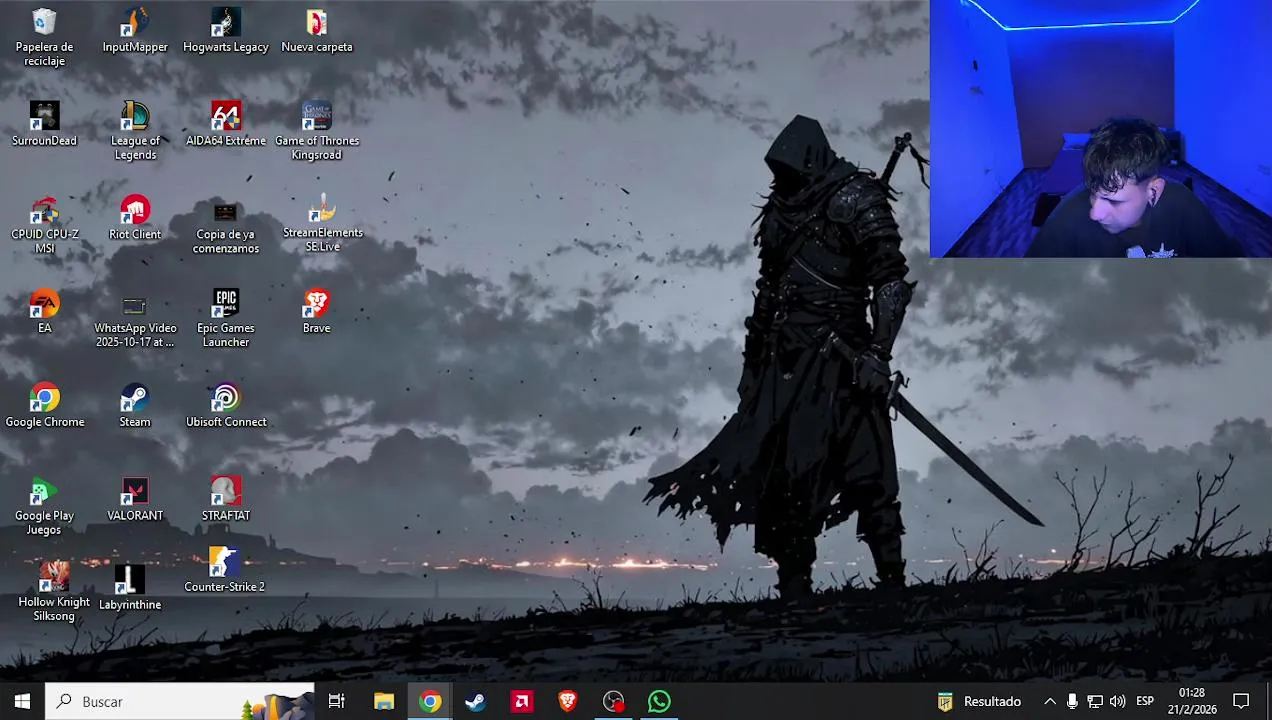
Task: Open the clock showing 01:28
Action: [x=1191, y=702]
